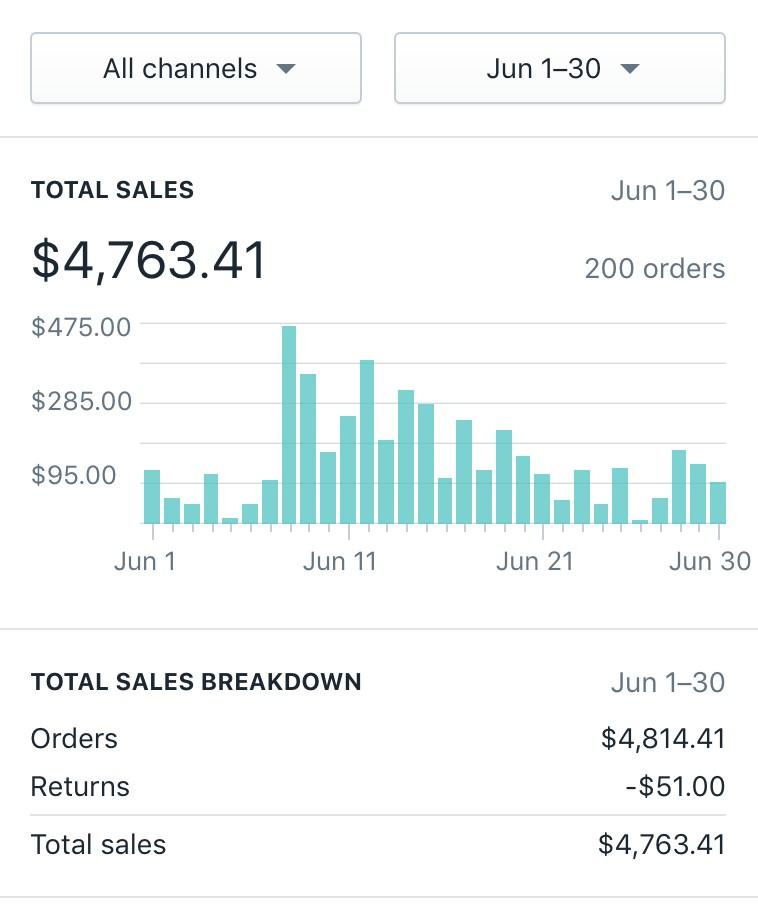Click the TOTAL SALES card heading
The height and width of the screenshot is (918, 758).
coord(112,190)
